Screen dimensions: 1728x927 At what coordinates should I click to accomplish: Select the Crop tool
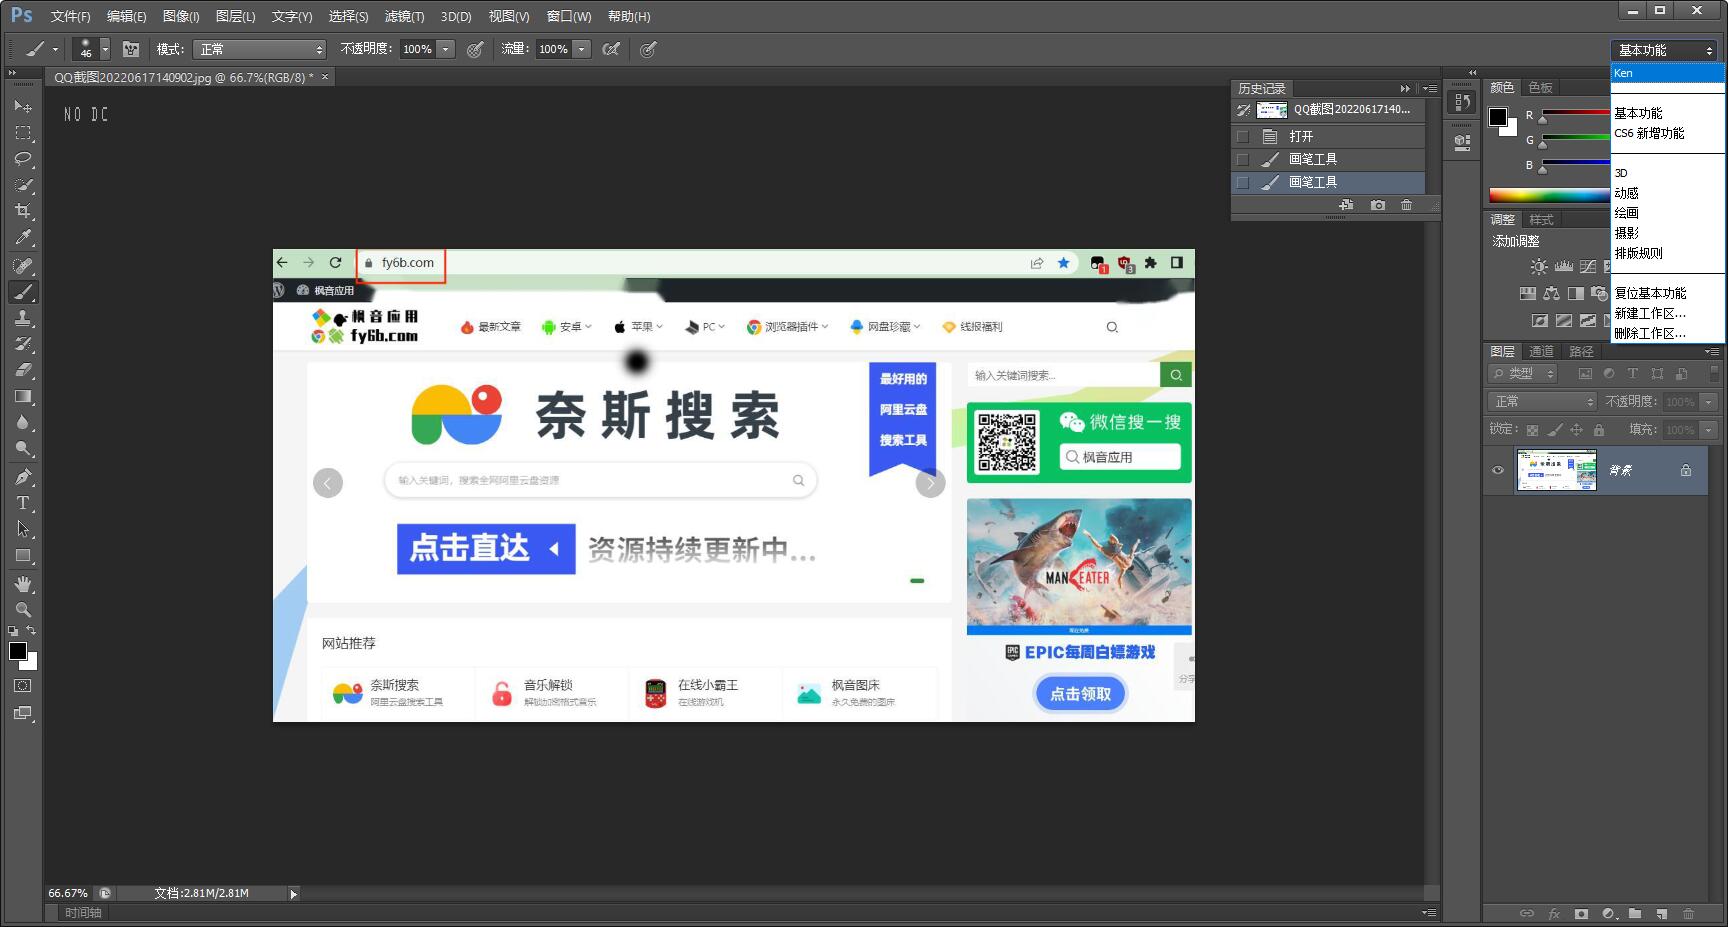click(23, 211)
